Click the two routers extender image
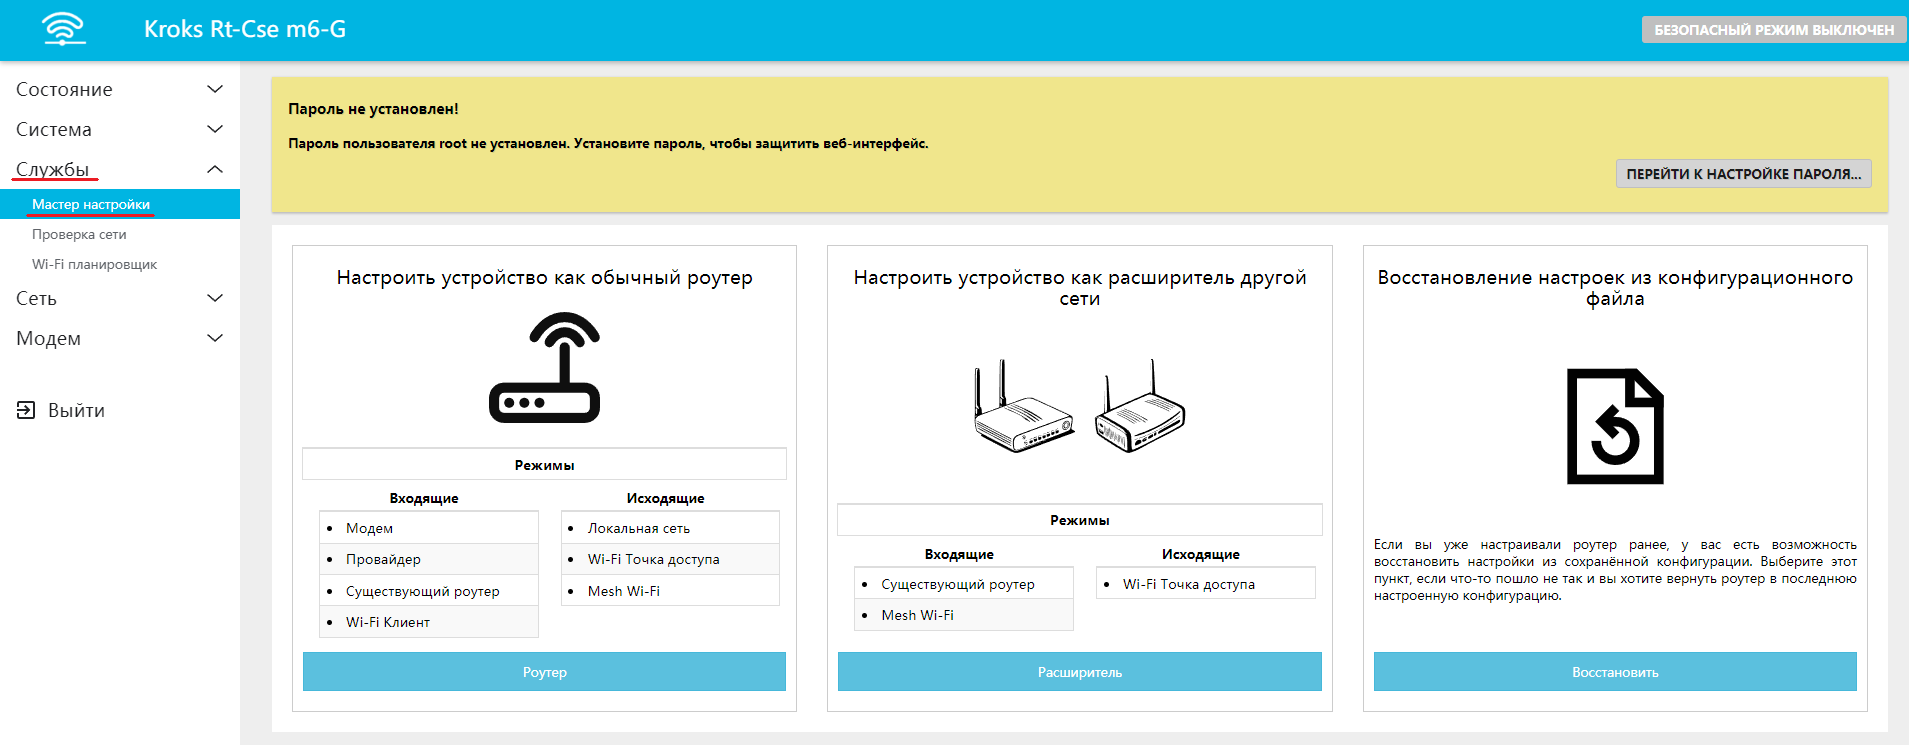 (x=1079, y=407)
